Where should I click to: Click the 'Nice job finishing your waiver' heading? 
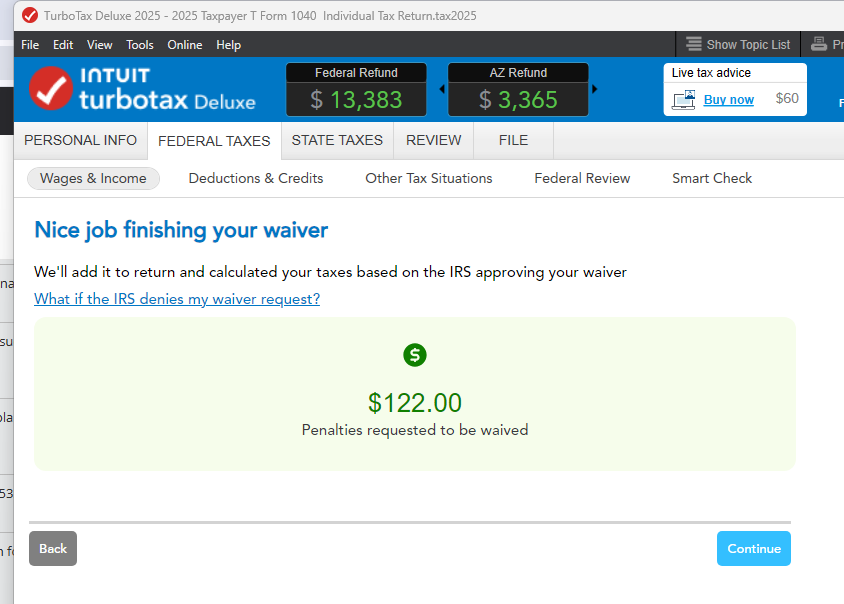point(181,230)
